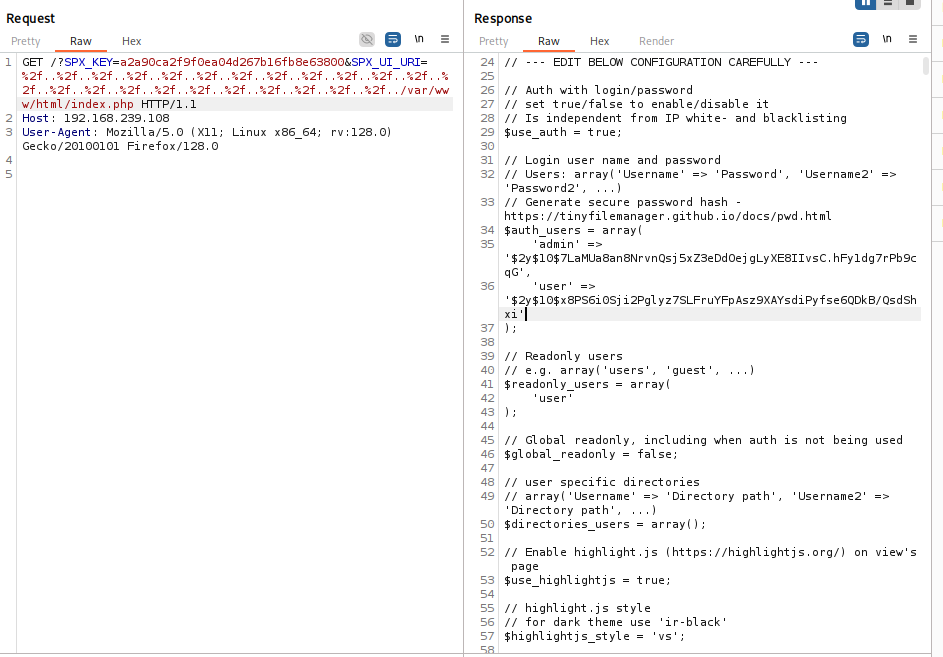
Task: Toggle word wrap icon in Request panel
Action: (393, 40)
